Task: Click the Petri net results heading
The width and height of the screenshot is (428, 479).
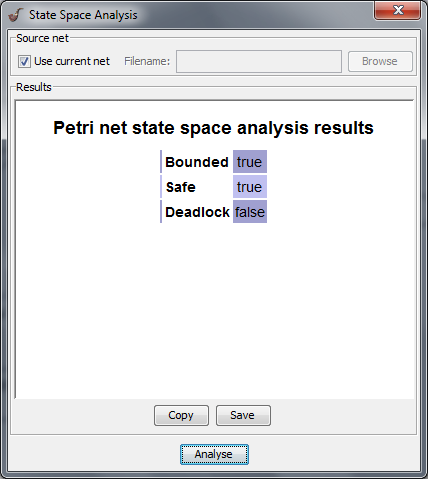Action: 213,128
